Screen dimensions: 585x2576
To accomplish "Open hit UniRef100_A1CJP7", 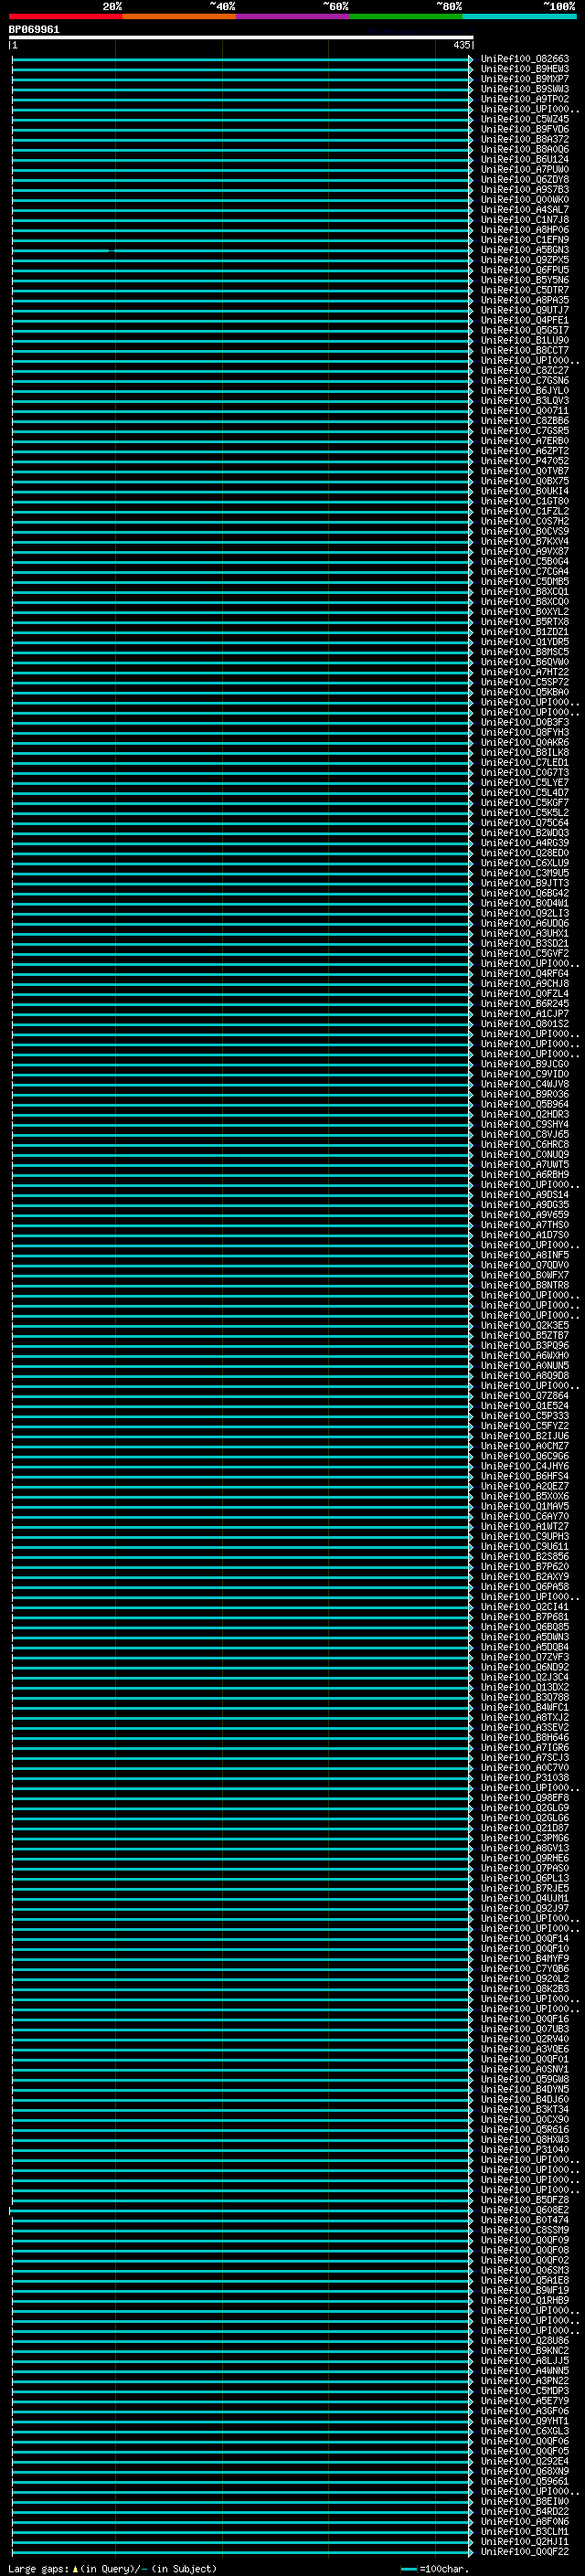I will (524, 1013).
